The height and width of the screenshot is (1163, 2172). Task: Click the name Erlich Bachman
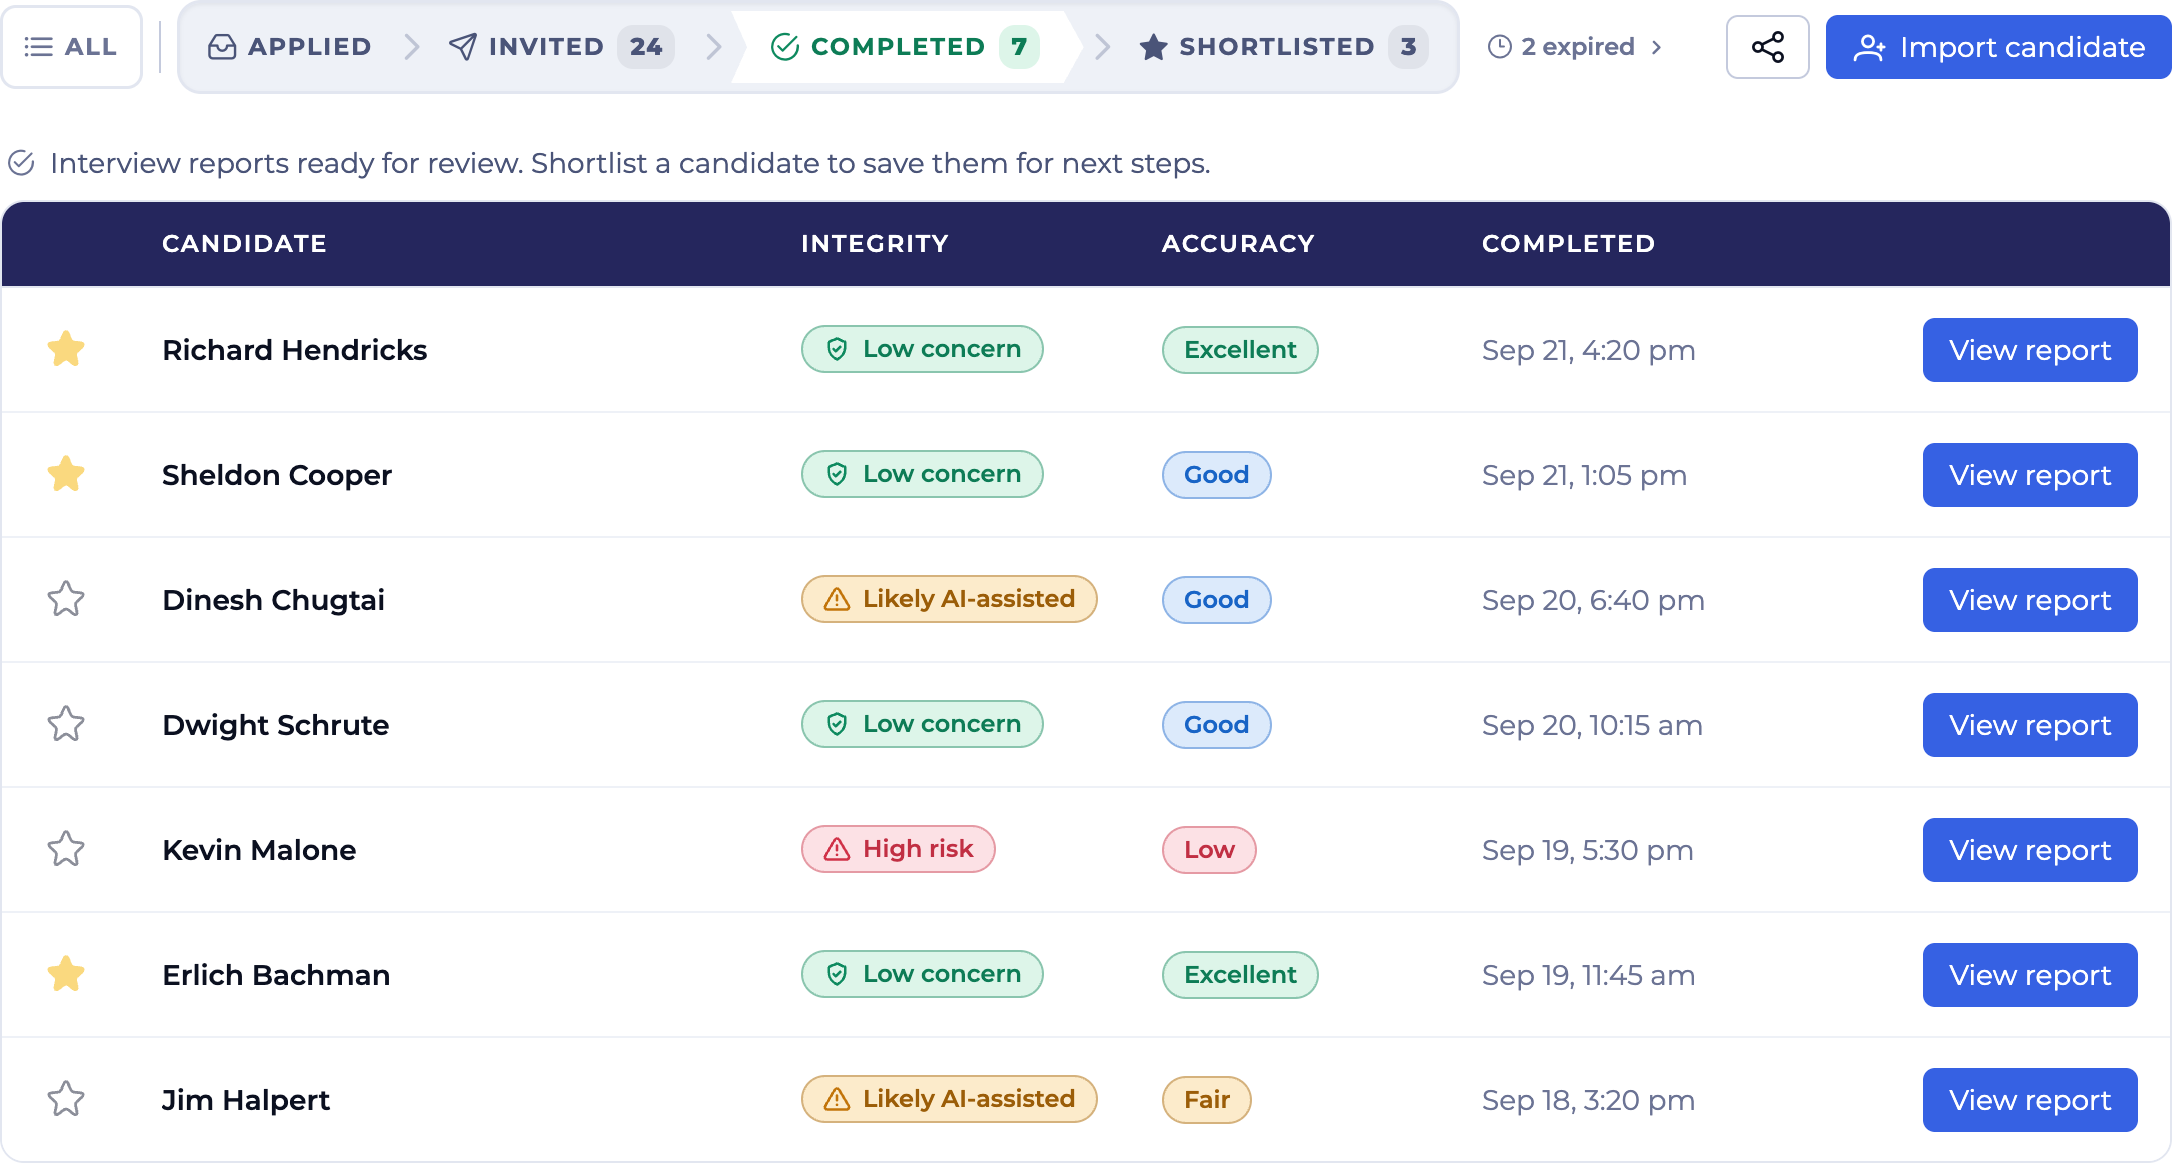click(276, 975)
